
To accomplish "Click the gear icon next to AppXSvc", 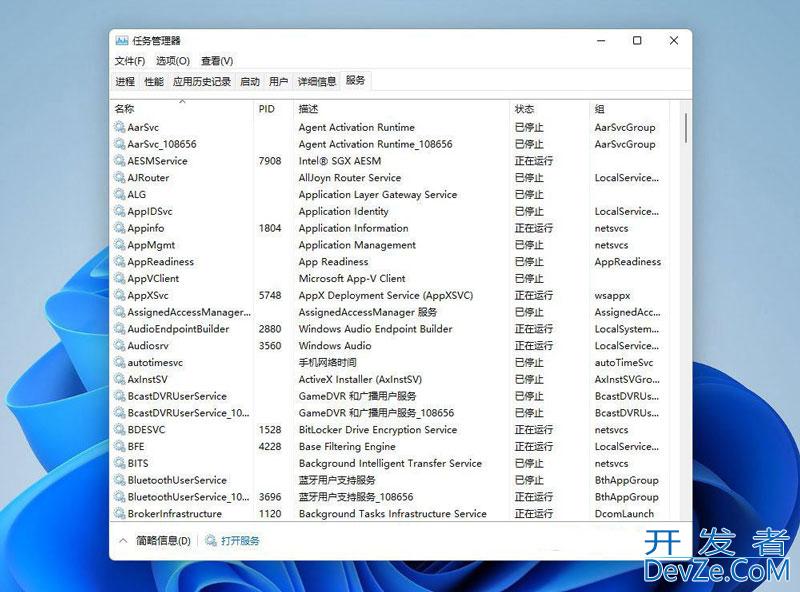I will click(x=119, y=295).
